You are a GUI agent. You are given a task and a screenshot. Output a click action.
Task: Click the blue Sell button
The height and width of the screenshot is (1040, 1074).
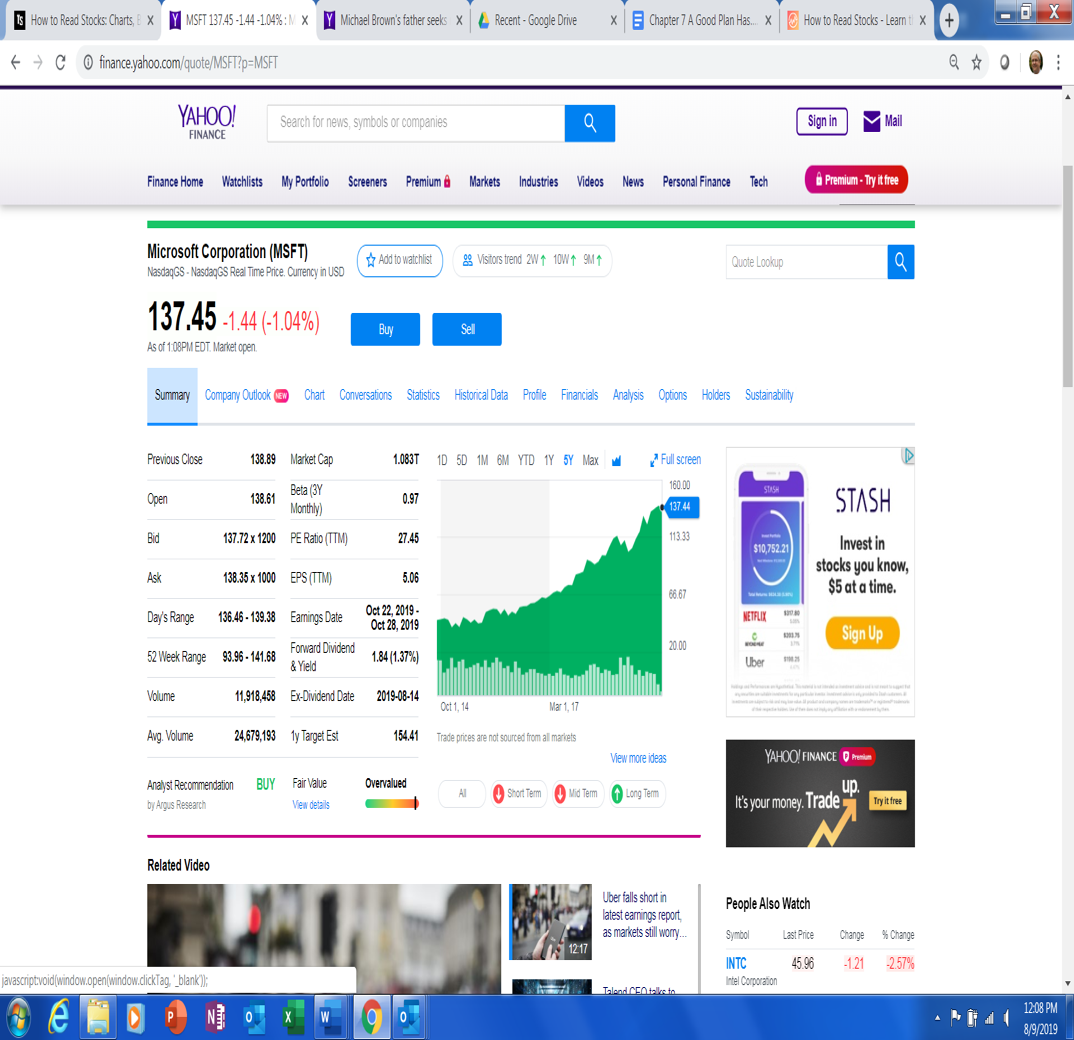click(x=467, y=330)
